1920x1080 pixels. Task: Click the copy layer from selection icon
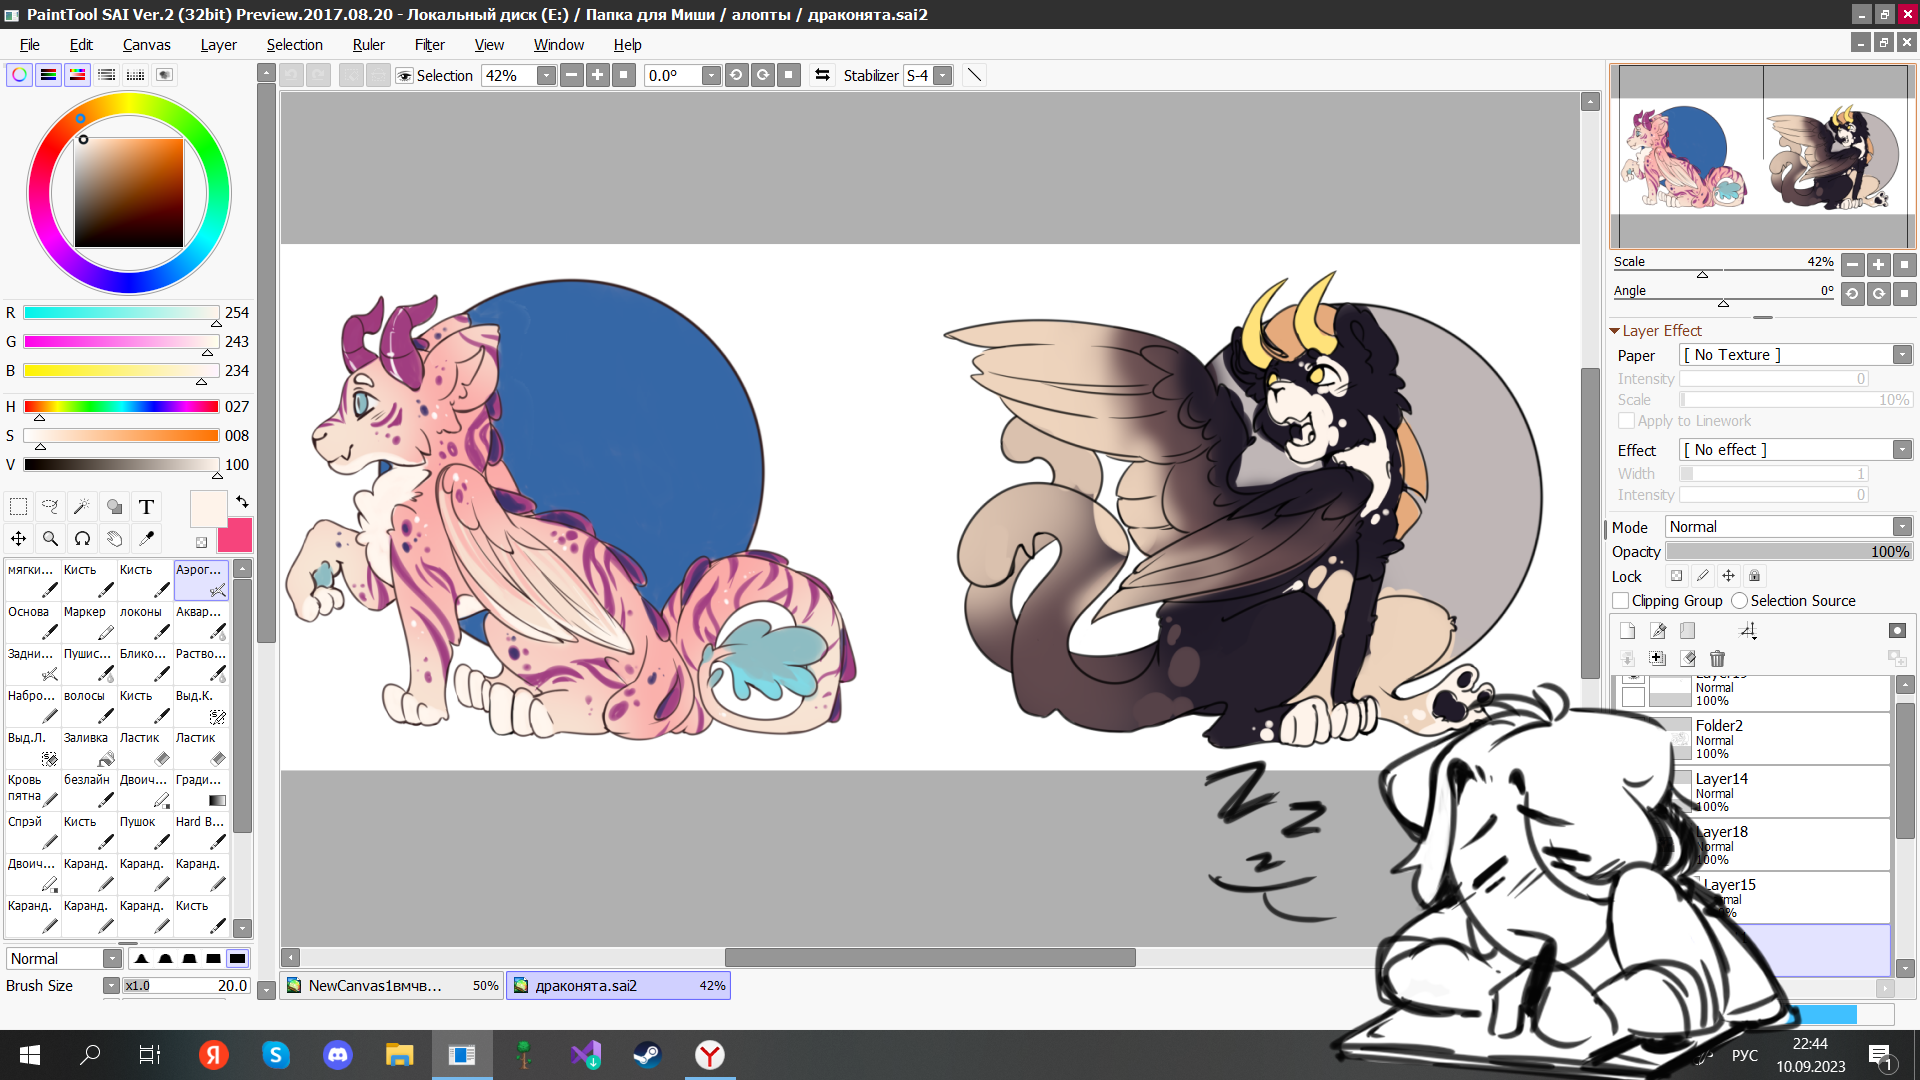(1658, 658)
